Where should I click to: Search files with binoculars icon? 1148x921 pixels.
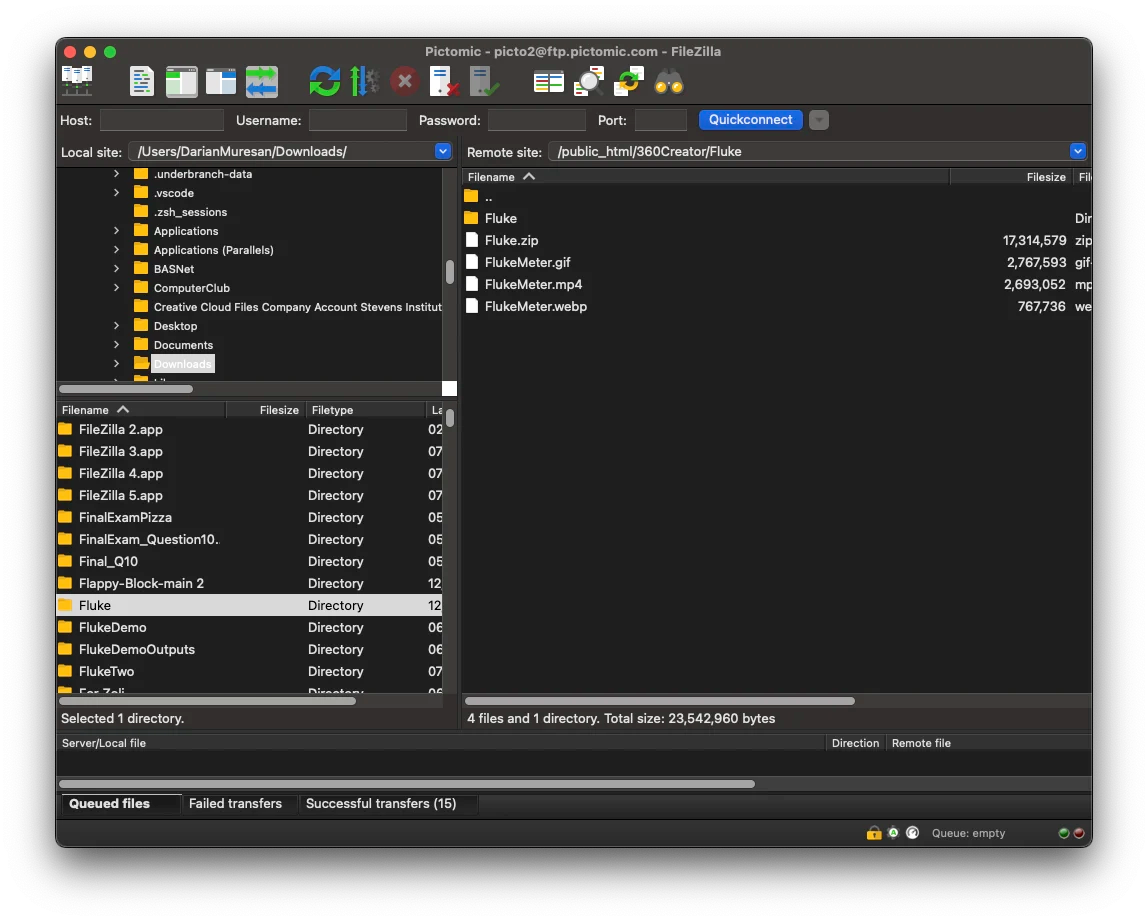click(x=669, y=81)
